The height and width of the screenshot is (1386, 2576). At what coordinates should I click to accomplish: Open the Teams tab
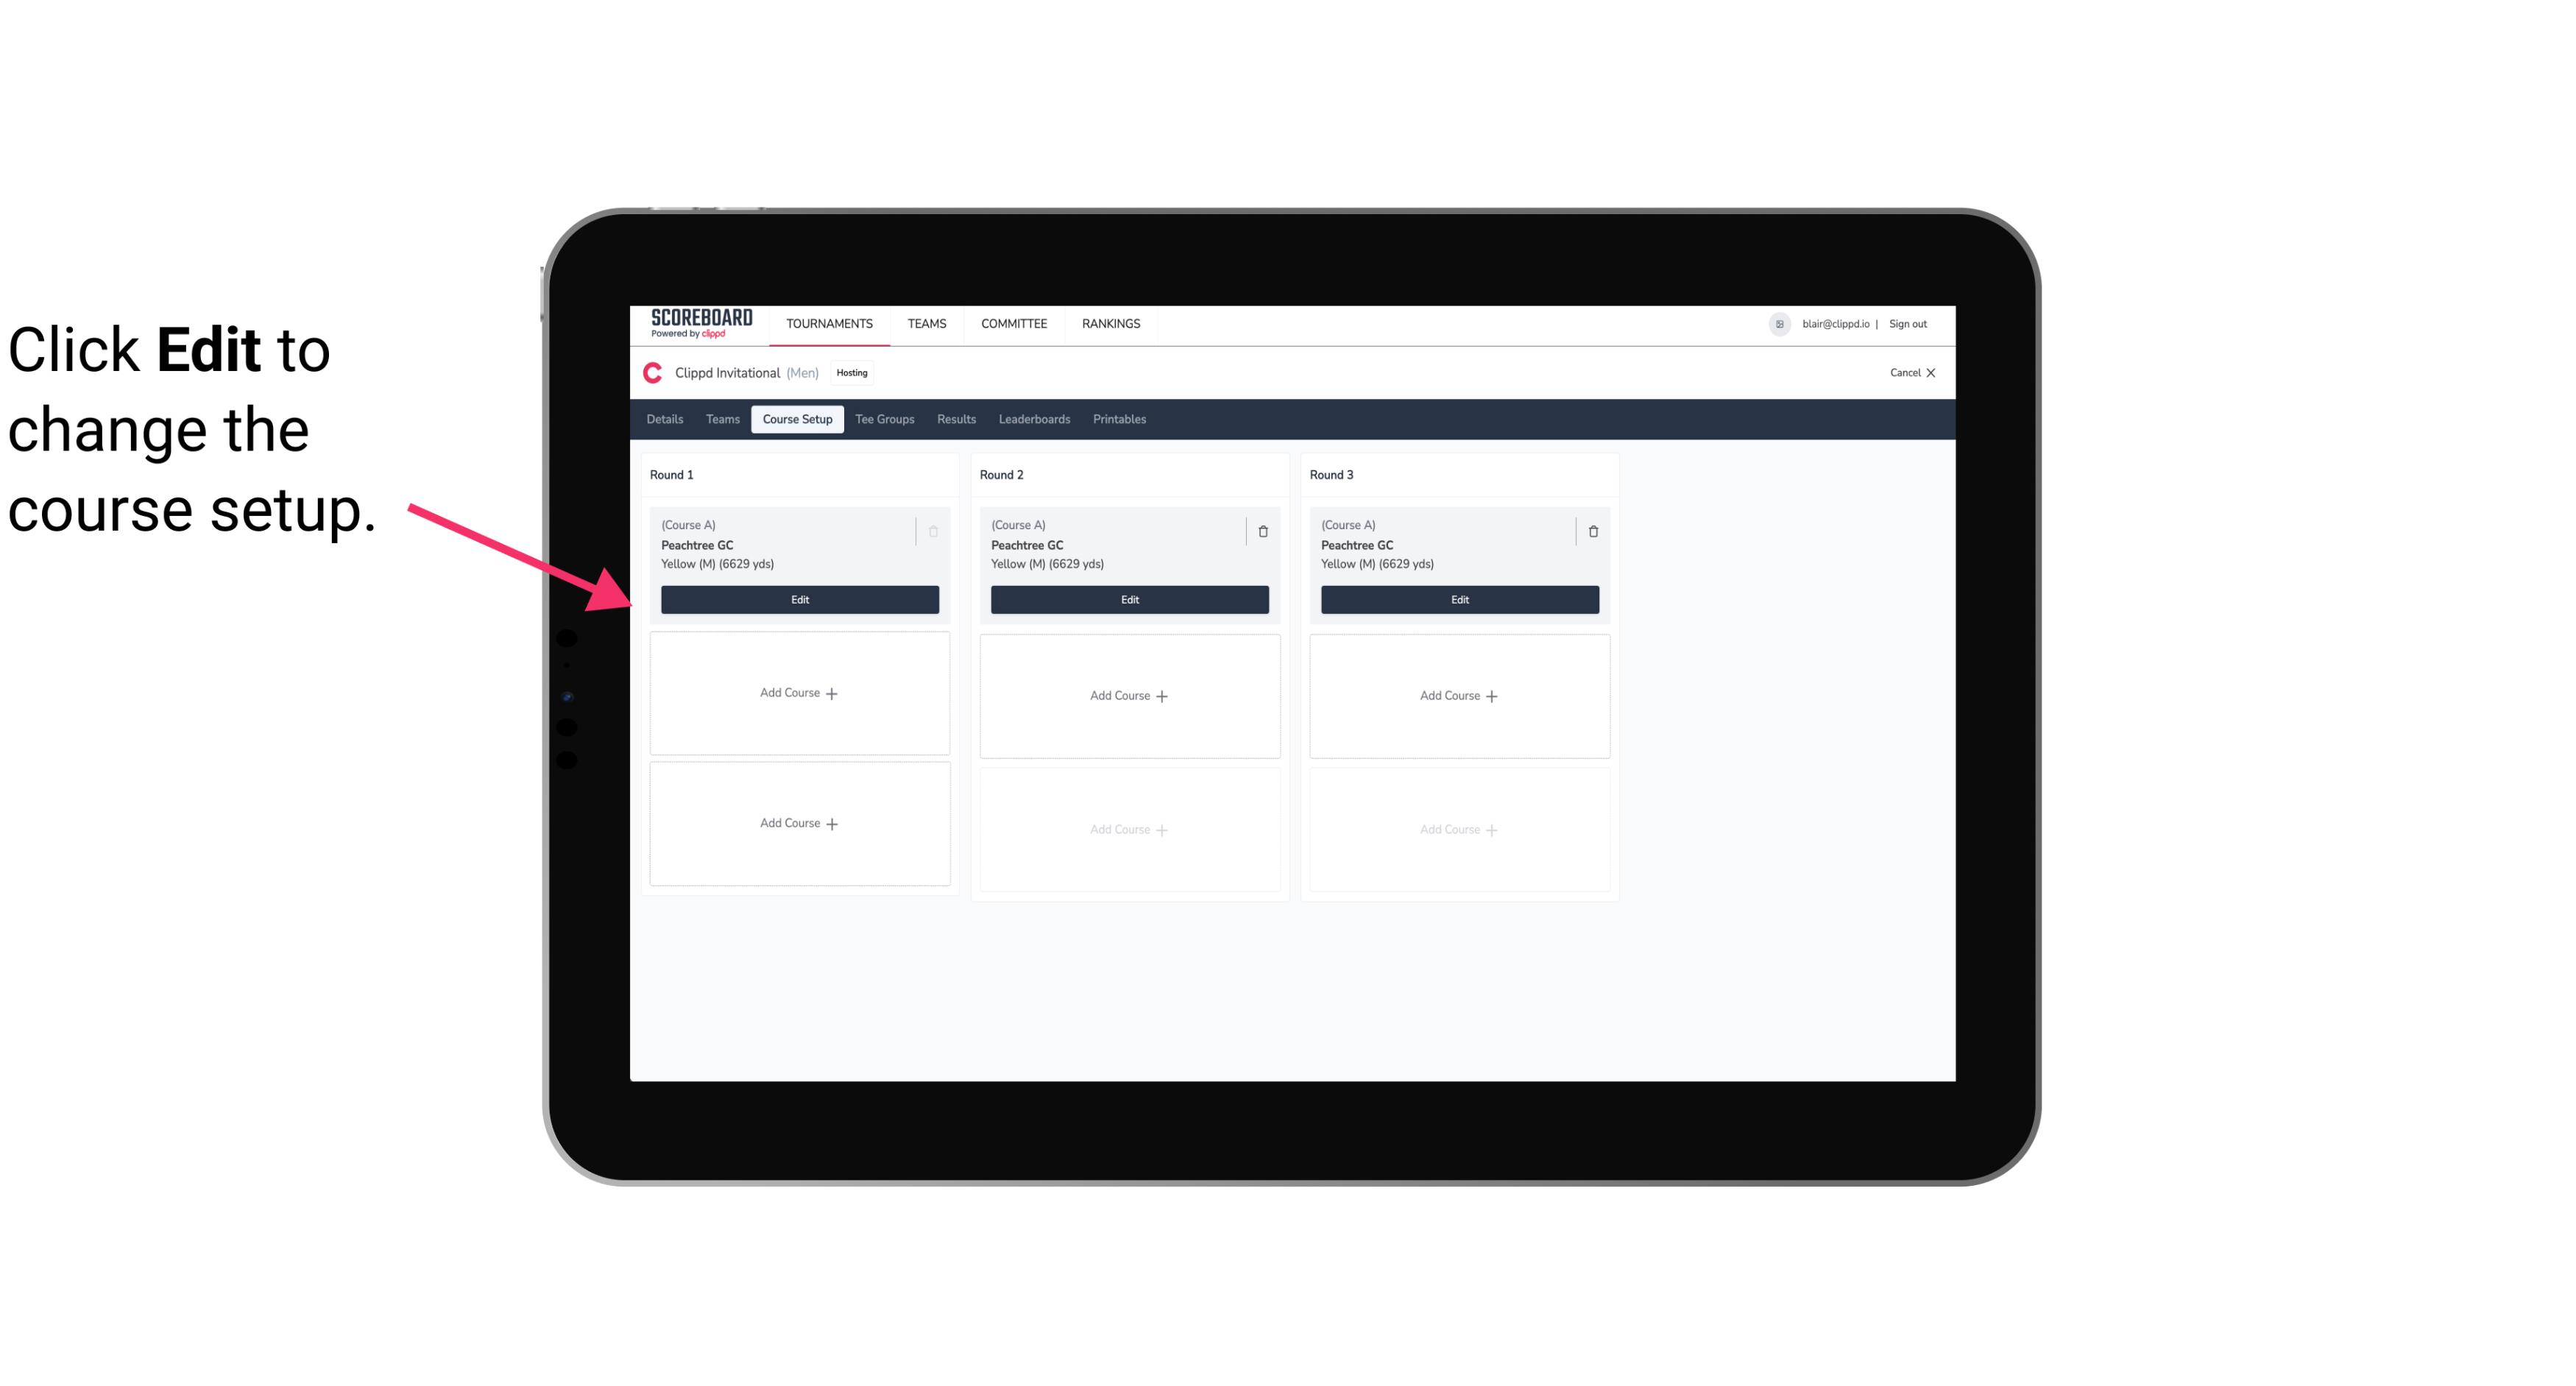721,420
